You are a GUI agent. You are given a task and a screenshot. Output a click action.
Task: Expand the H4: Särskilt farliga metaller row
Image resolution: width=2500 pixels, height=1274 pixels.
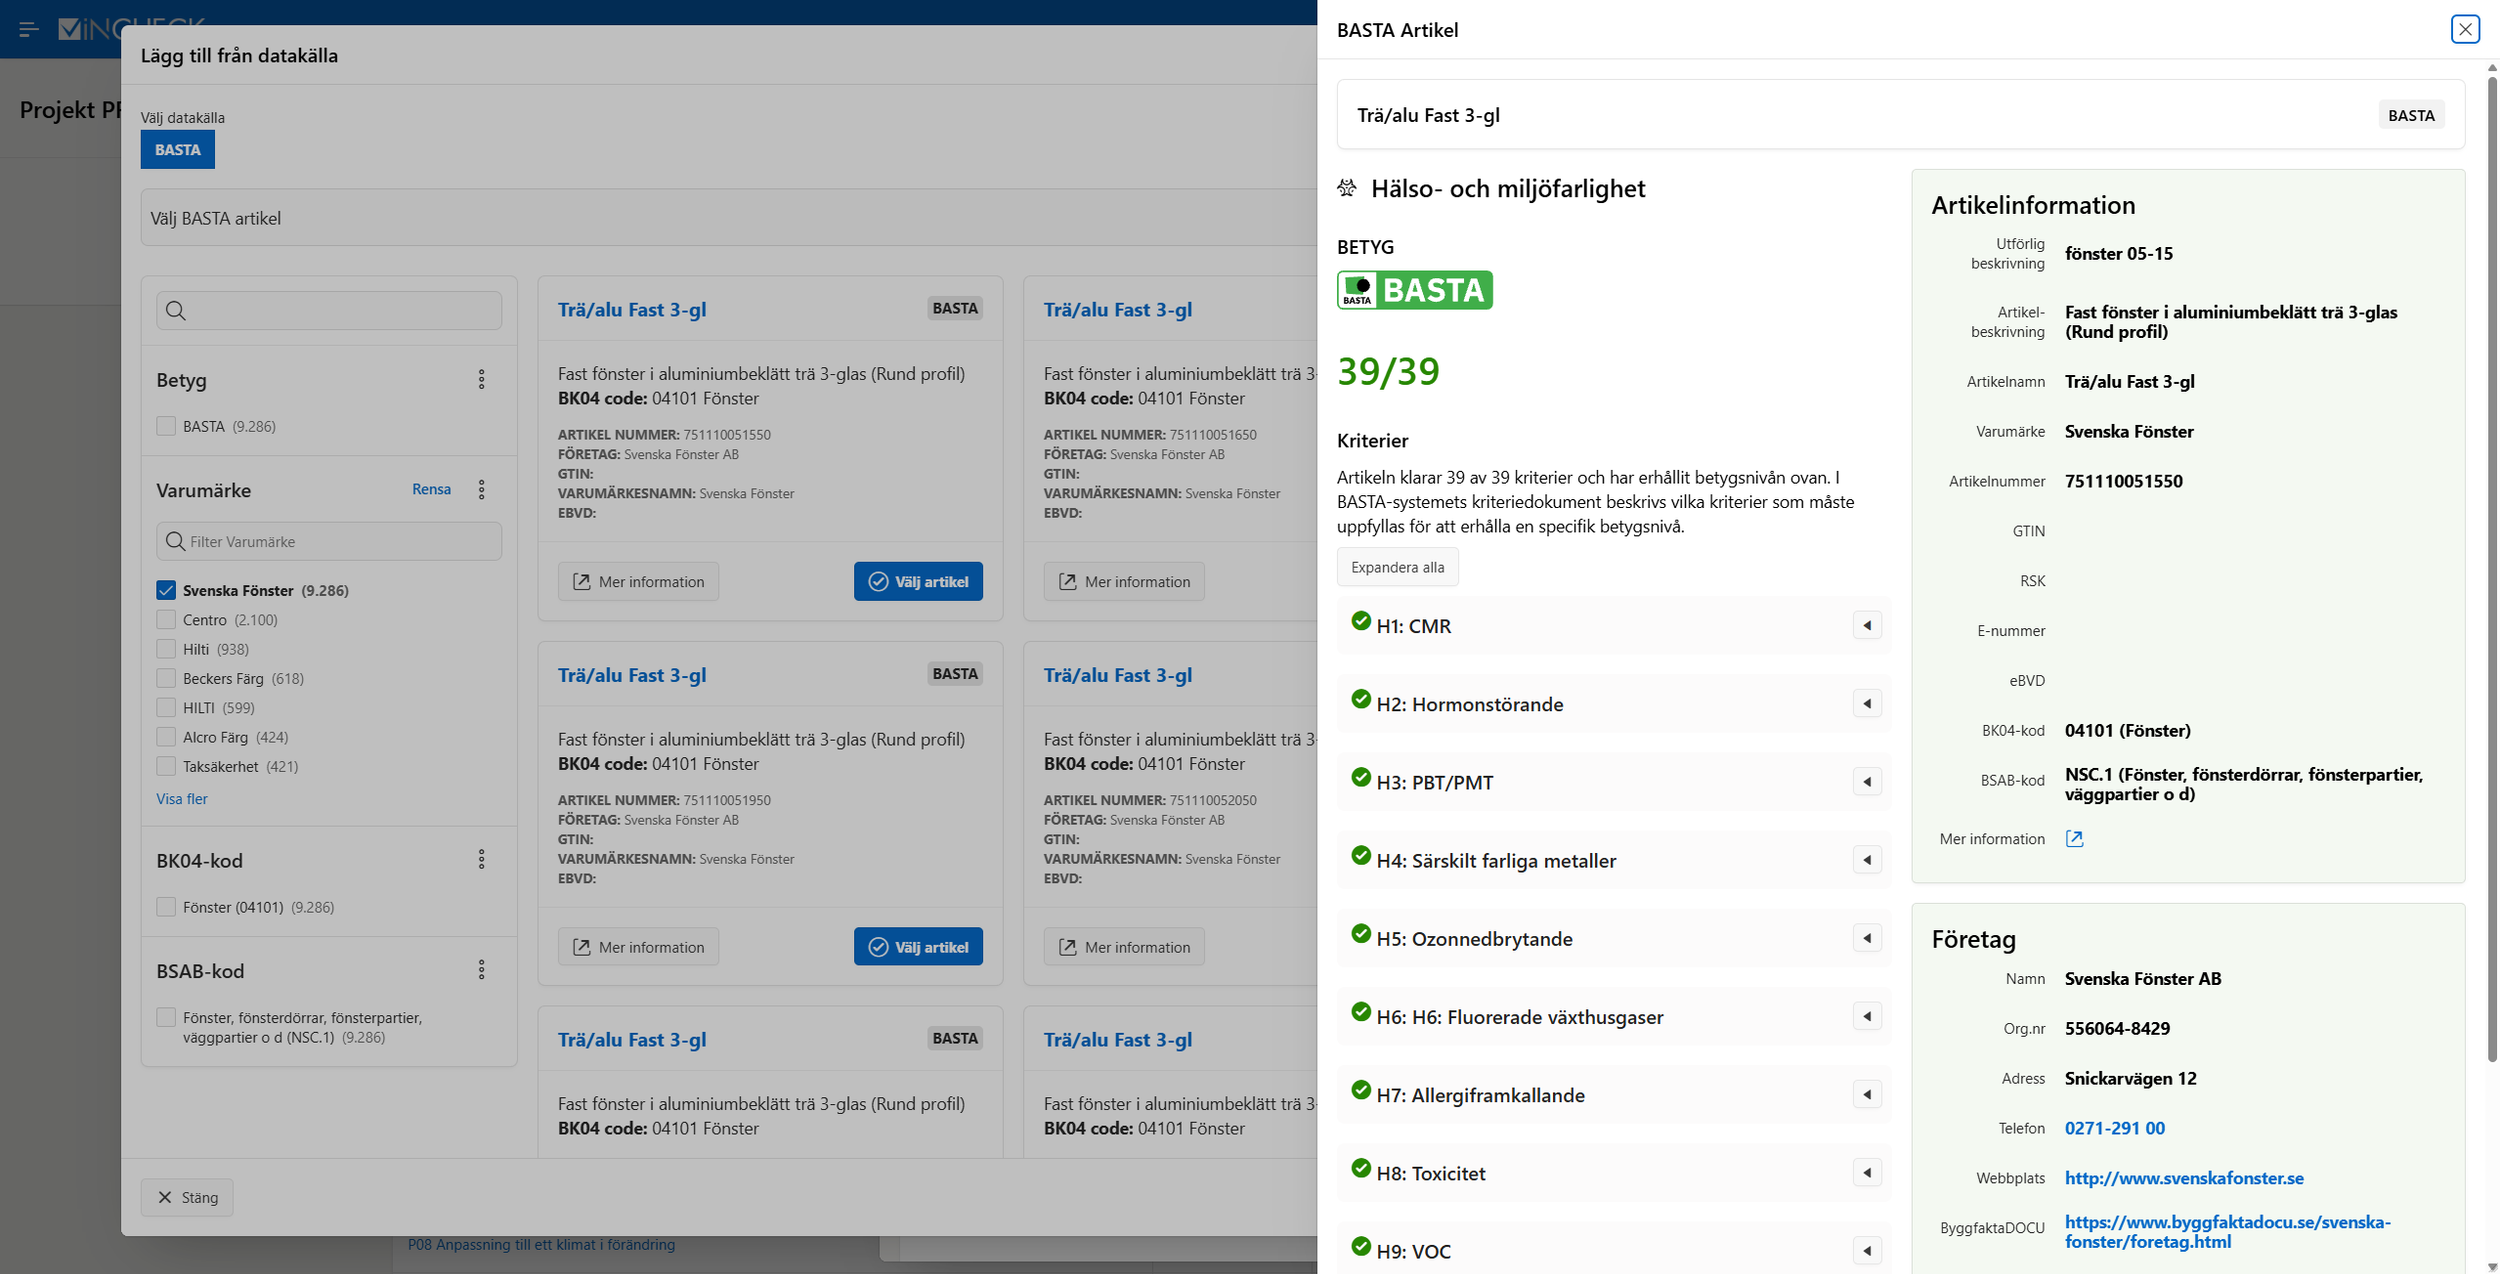click(x=1866, y=860)
